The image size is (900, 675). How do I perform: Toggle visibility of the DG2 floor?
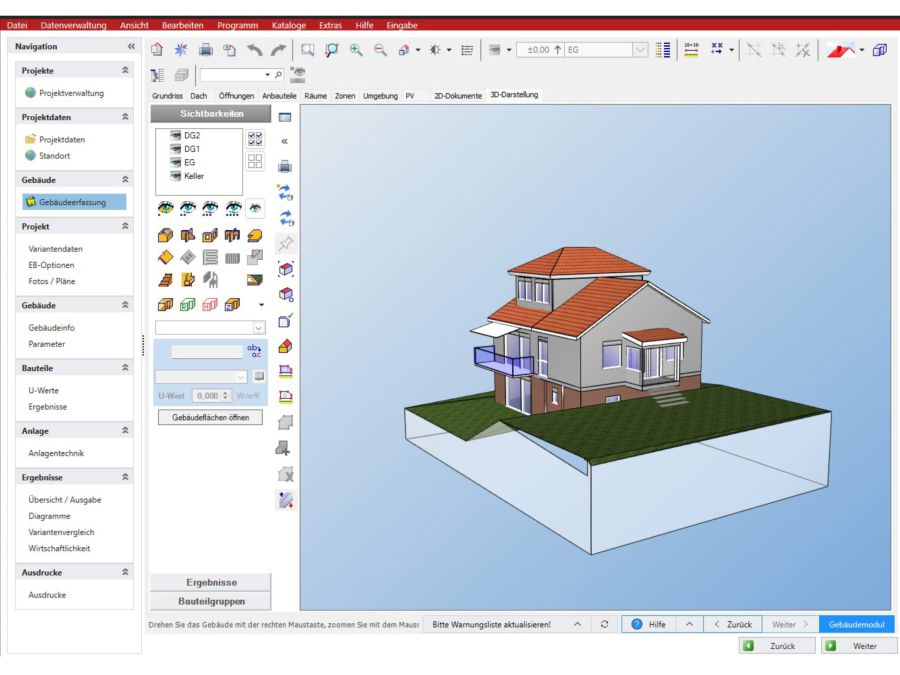tap(175, 135)
